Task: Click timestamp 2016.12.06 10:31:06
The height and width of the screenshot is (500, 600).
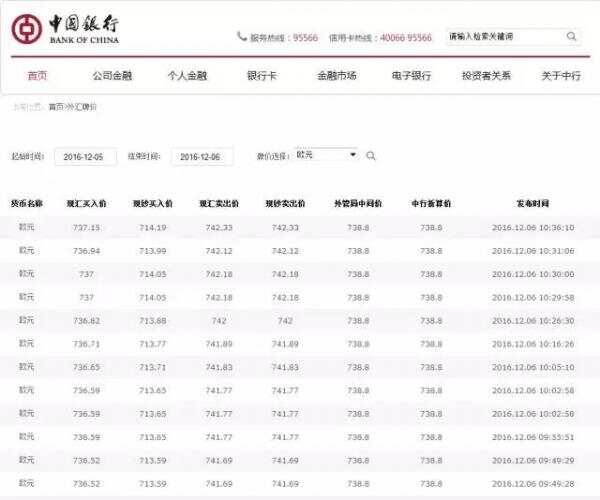Action: pos(533,251)
